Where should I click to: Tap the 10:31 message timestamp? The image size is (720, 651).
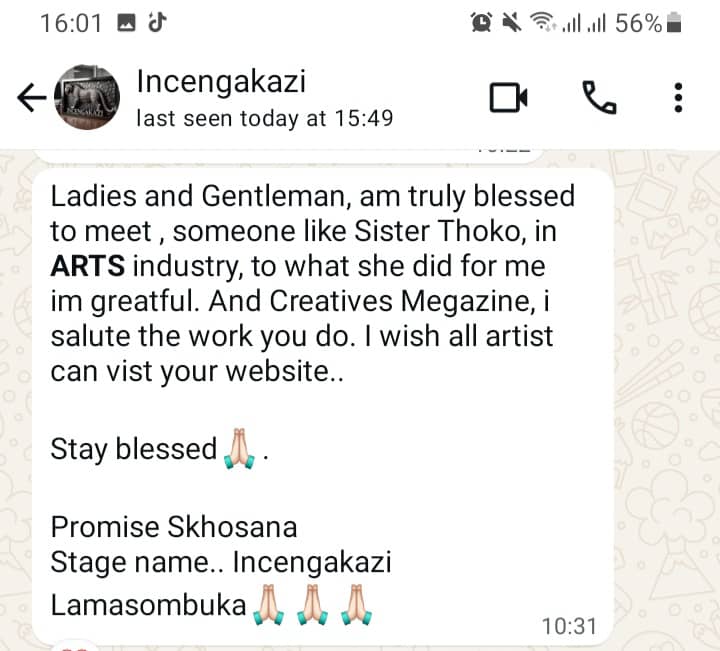569,626
